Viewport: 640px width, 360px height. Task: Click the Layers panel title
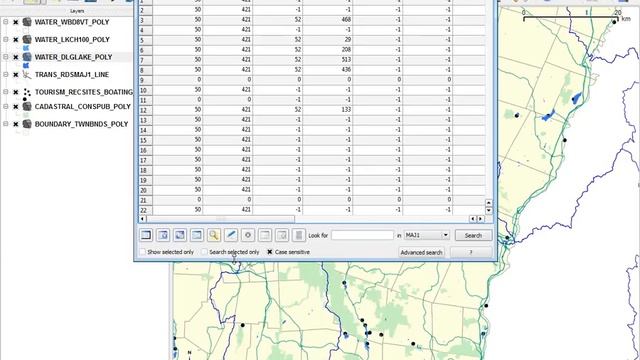point(77,11)
